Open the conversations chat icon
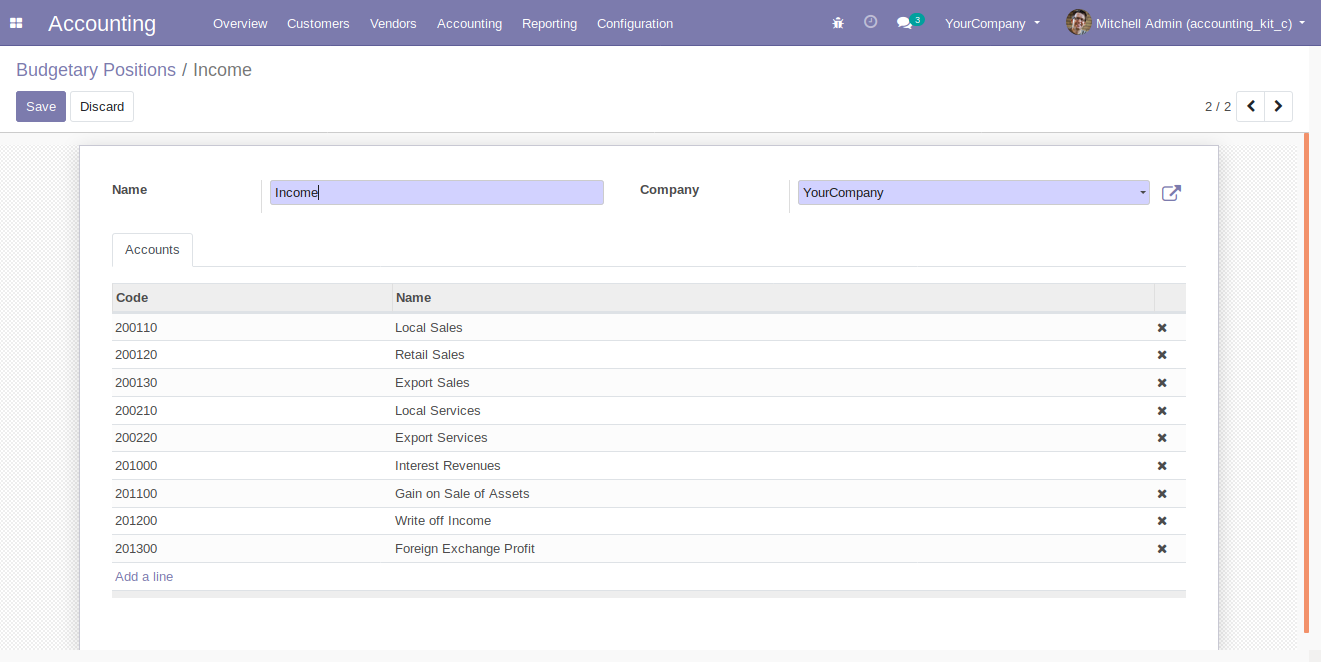Image resolution: width=1321 pixels, height=662 pixels. tap(905, 23)
